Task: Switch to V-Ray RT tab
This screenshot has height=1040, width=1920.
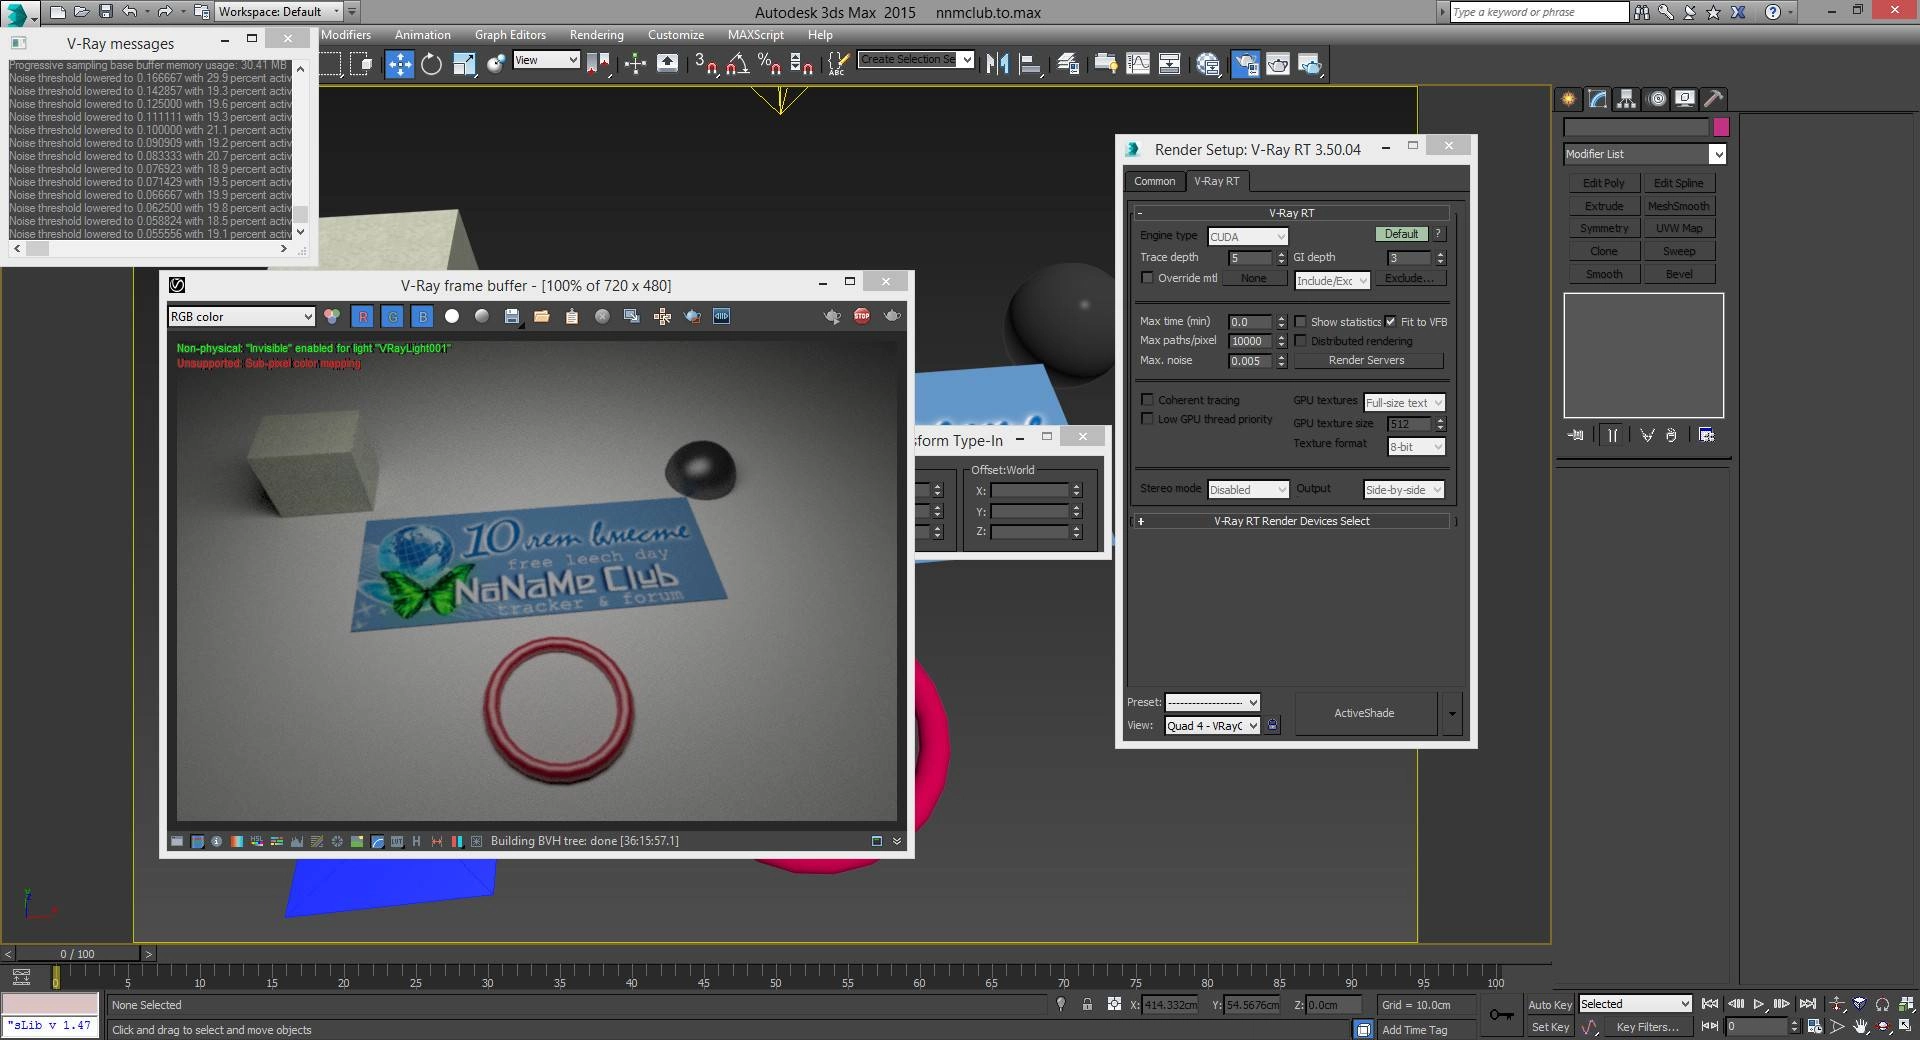Action: click(x=1216, y=181)
